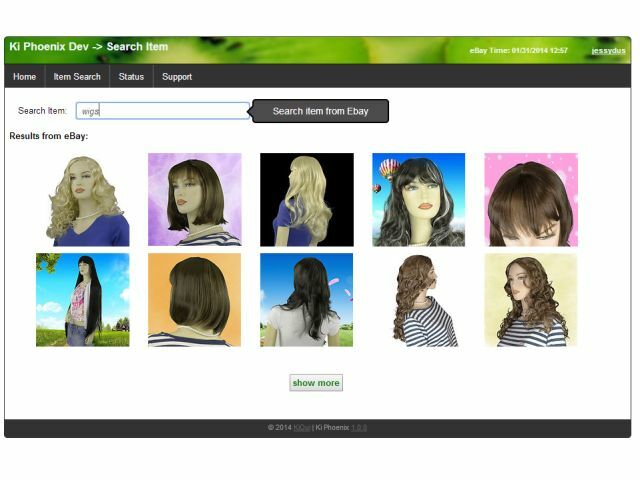The height and width of the screenshot is (480, 640).
Task: Click the Search Item text field
Action: click(163, 111)
